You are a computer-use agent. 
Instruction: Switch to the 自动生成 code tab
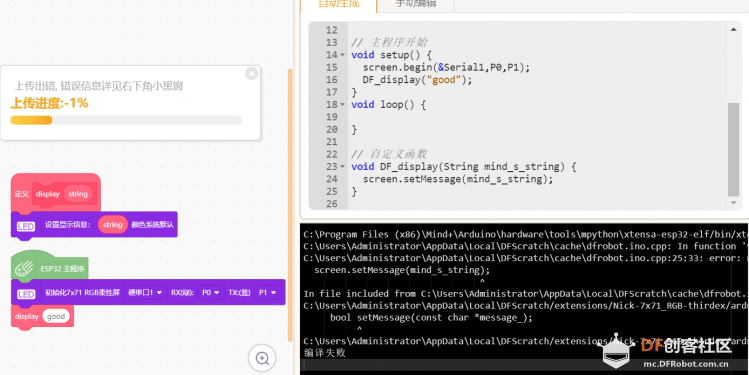(339, 4)
